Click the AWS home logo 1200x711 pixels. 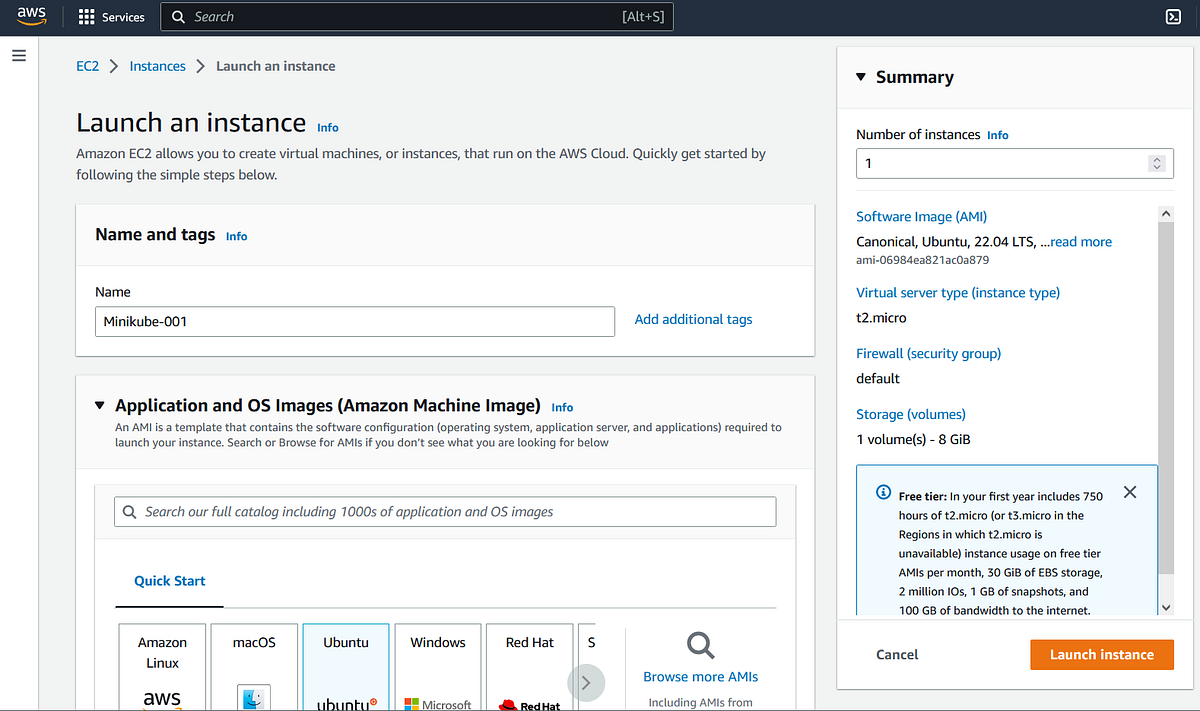(30, 16)
